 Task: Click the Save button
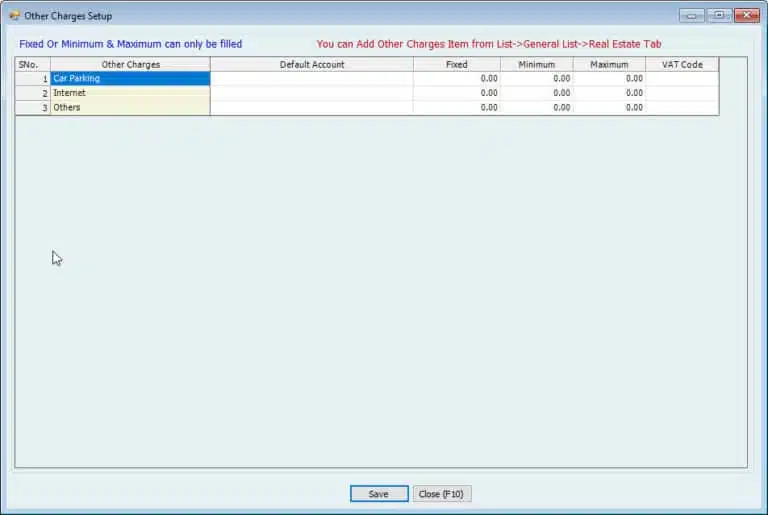(x=379, y=493)
